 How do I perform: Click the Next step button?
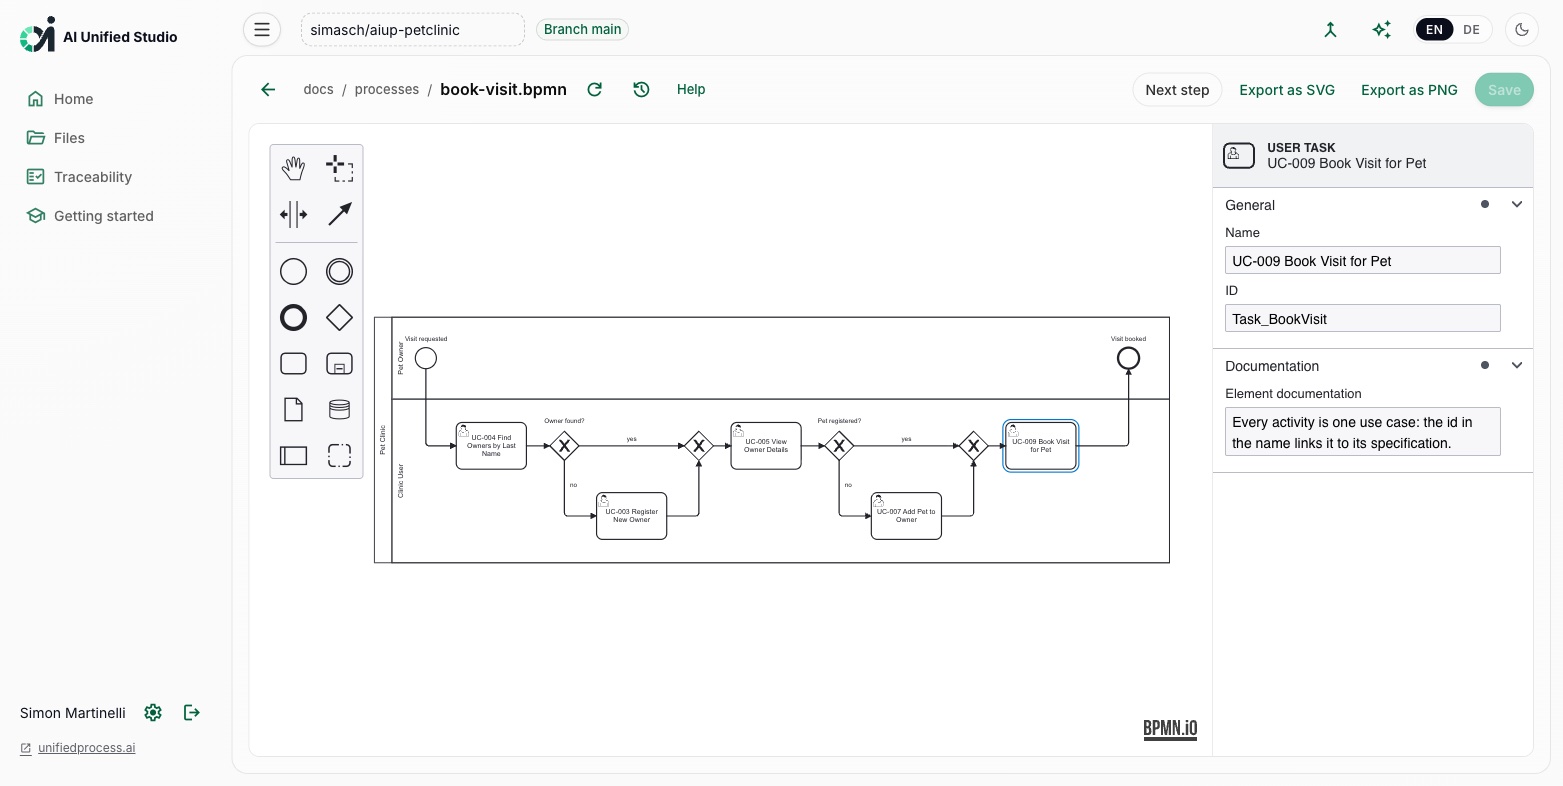(x=1177, y=90)
